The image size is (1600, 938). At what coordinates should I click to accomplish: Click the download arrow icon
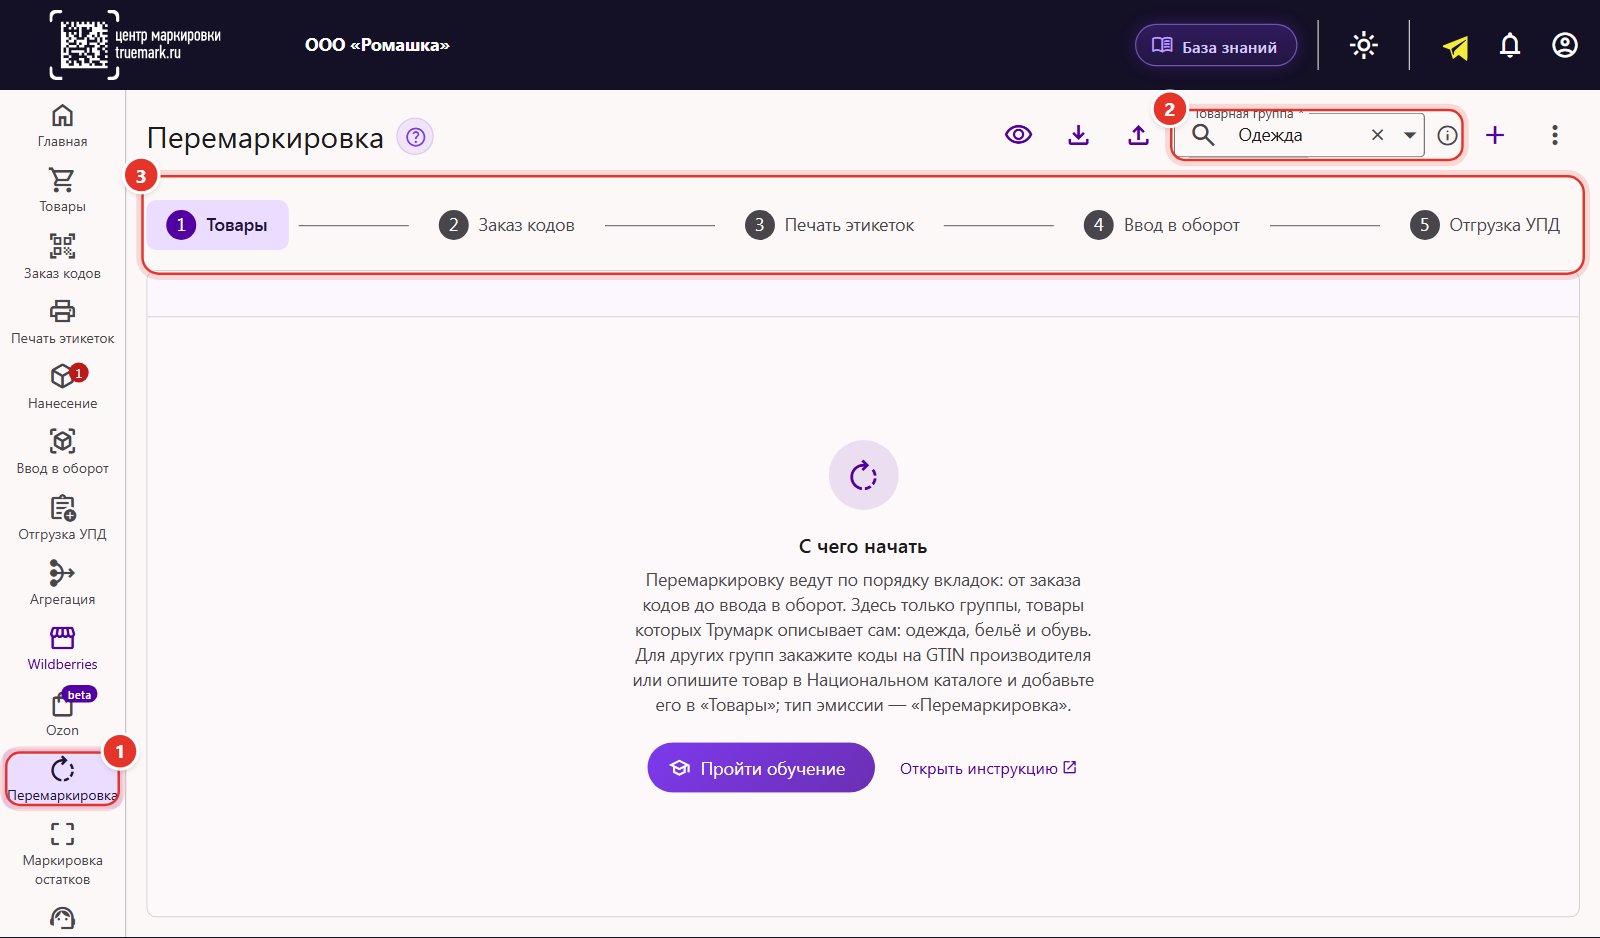[1078, 135]
